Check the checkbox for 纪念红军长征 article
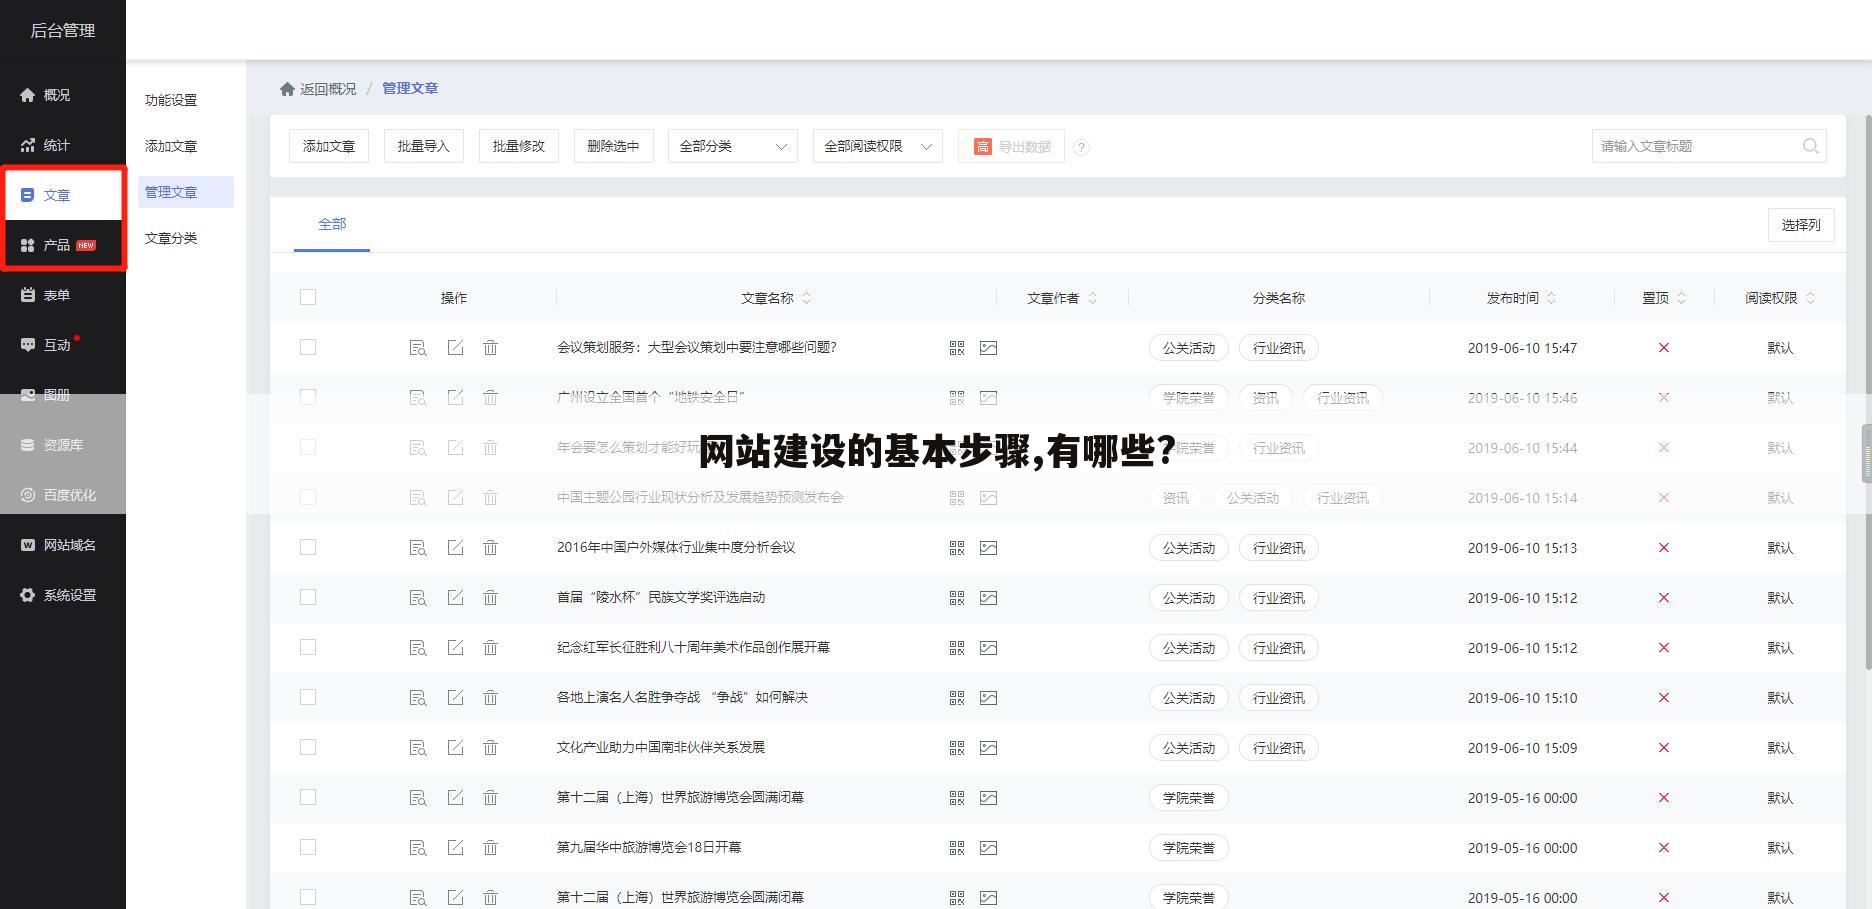 [x=308, y=647]
